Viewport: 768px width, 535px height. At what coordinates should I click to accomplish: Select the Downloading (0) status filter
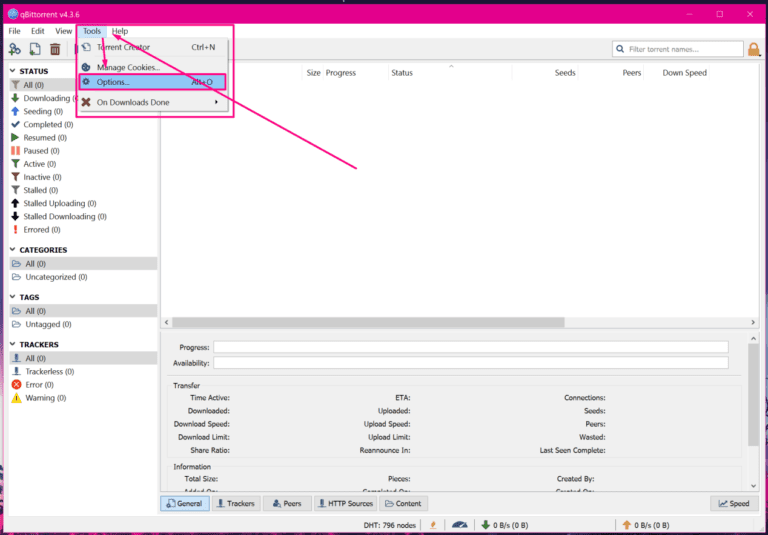43,98
